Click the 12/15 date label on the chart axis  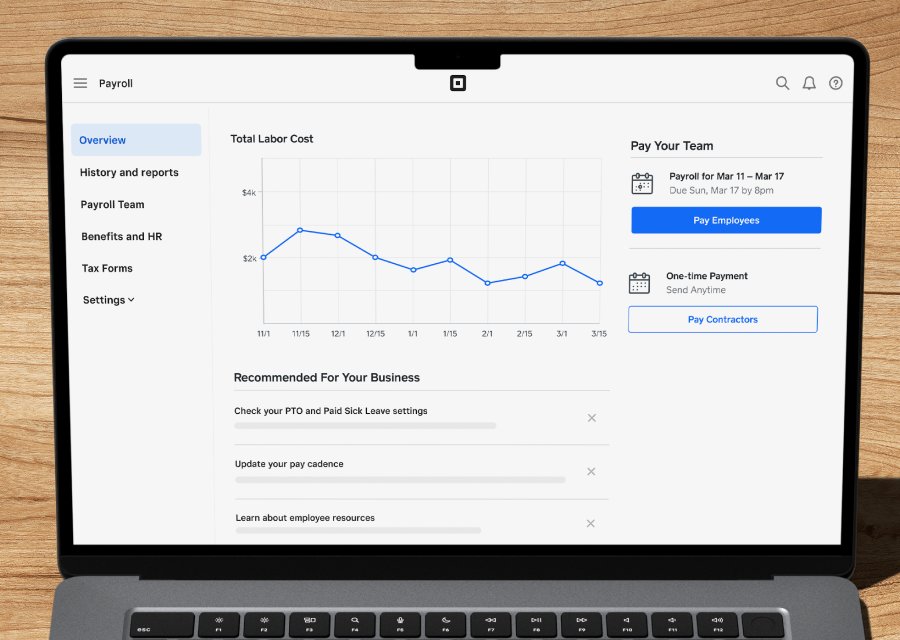(x=375, y=333)
